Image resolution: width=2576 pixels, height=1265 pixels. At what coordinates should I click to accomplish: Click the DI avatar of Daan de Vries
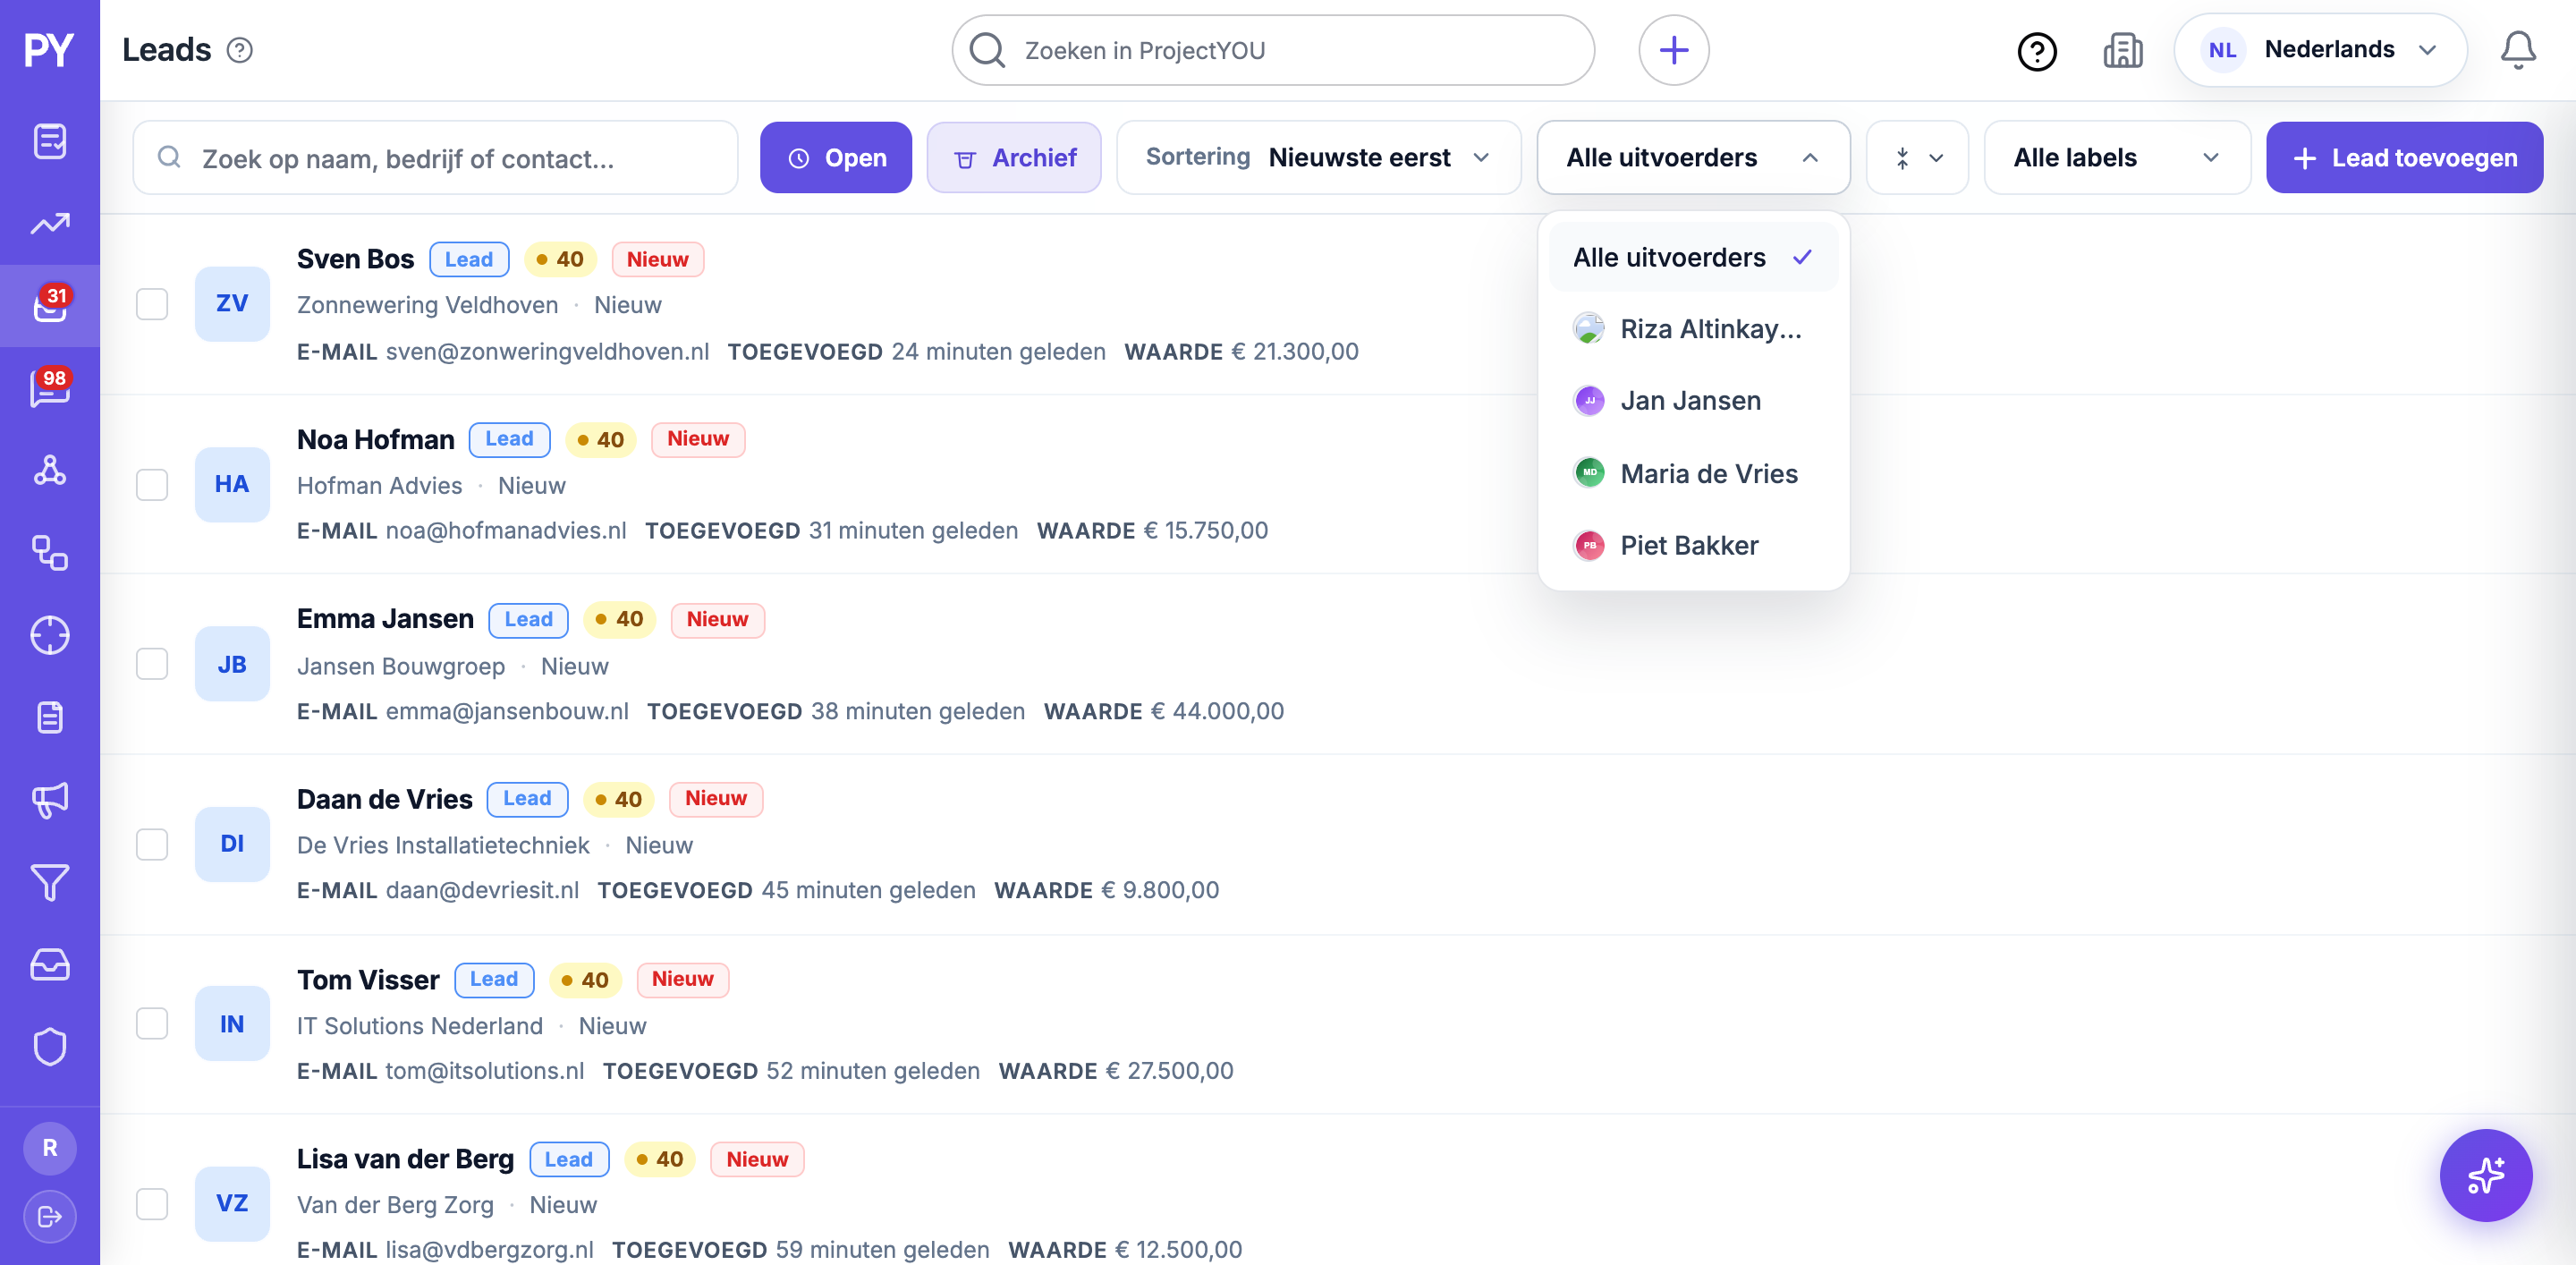click(x=232, y=844)
